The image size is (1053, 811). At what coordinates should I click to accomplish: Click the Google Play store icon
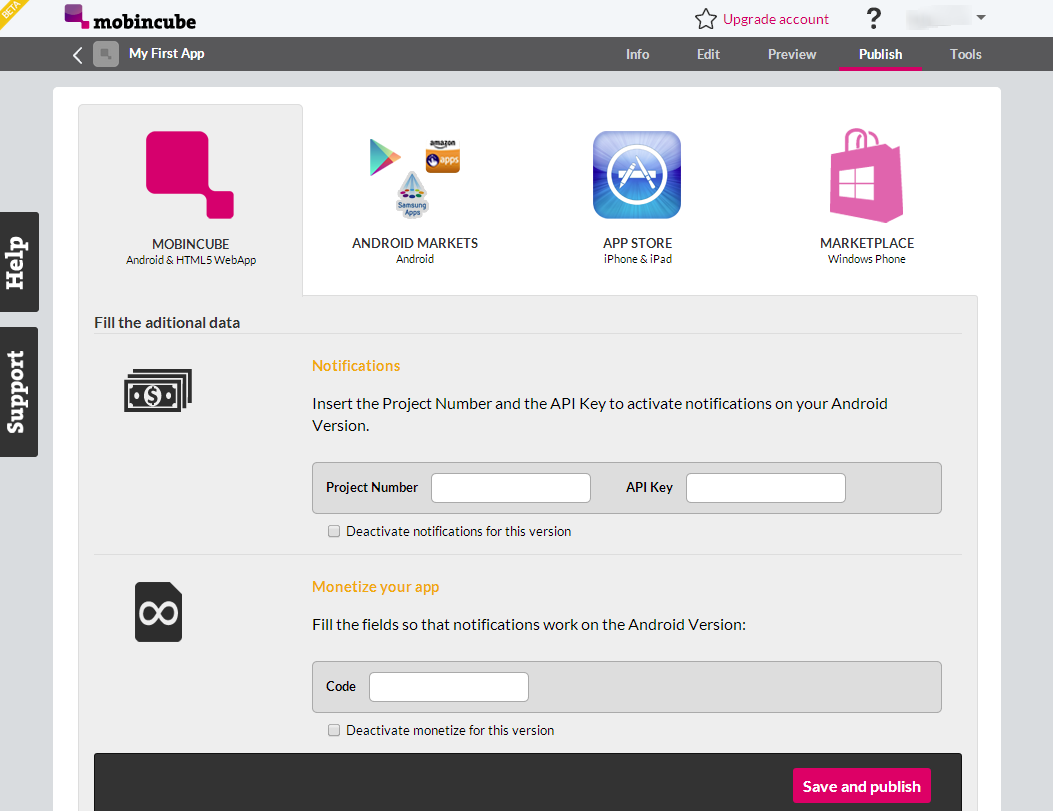[x=385, y=157]
